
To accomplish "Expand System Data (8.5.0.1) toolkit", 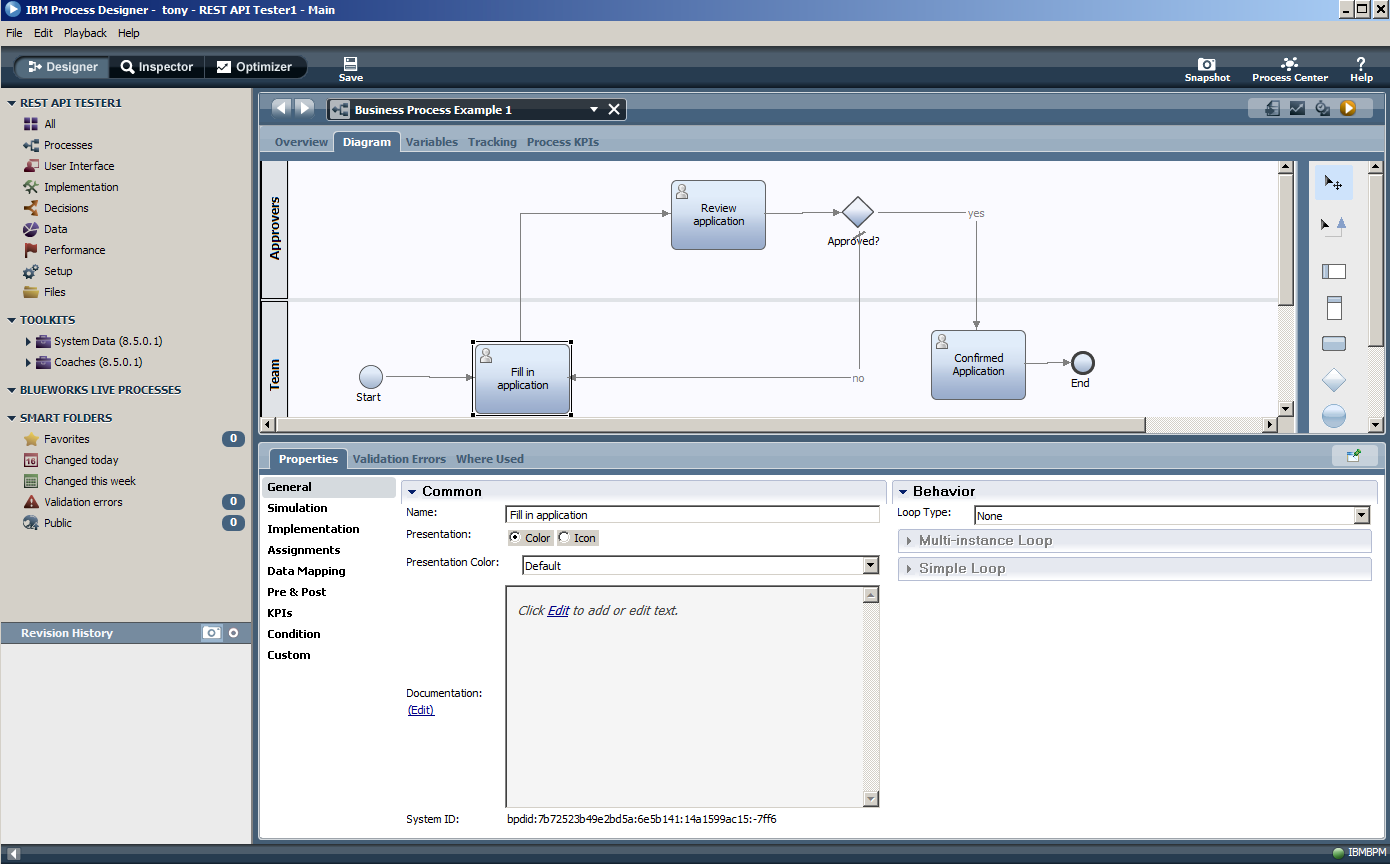I will 28,341.
